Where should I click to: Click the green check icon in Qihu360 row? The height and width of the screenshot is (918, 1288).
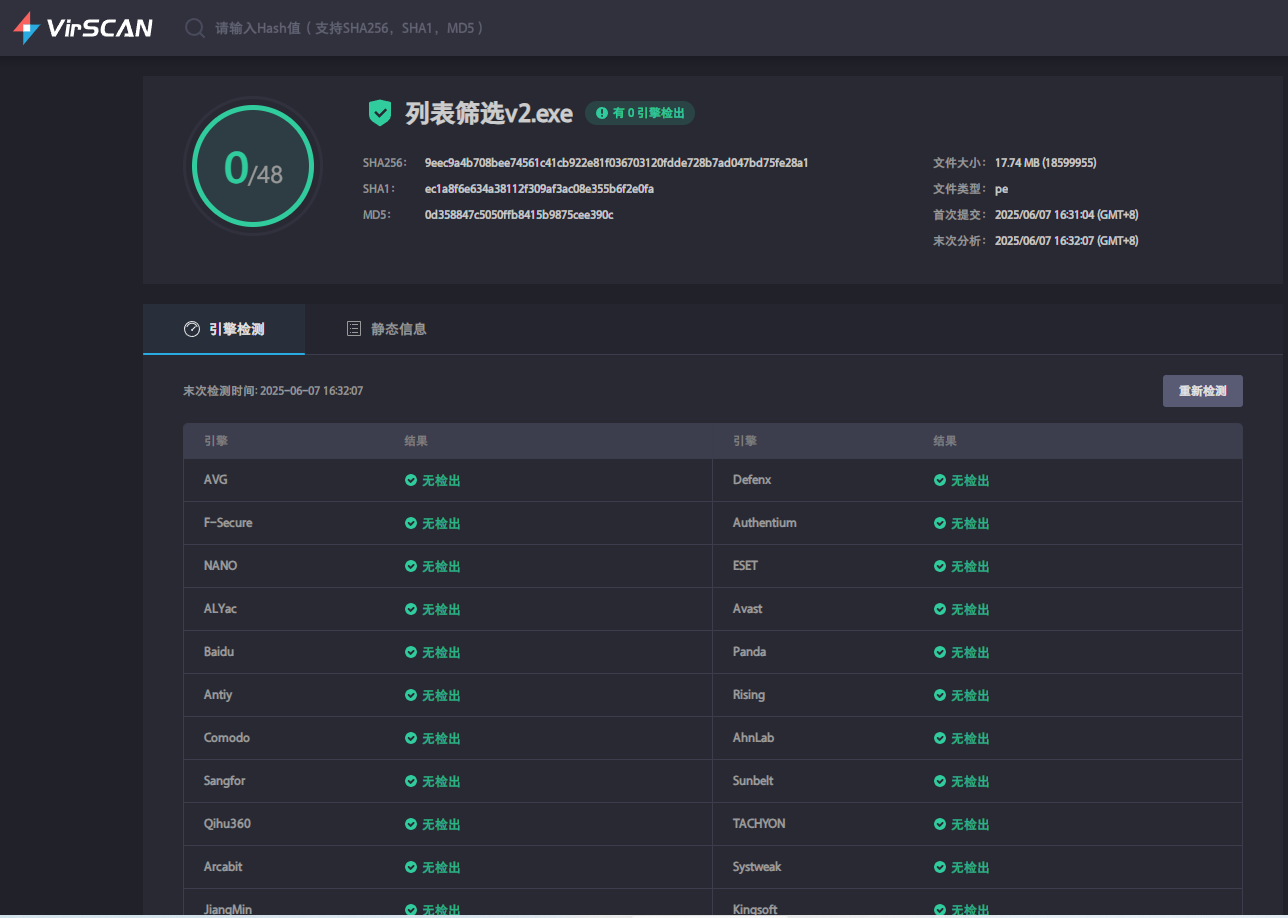pos(411,824)
